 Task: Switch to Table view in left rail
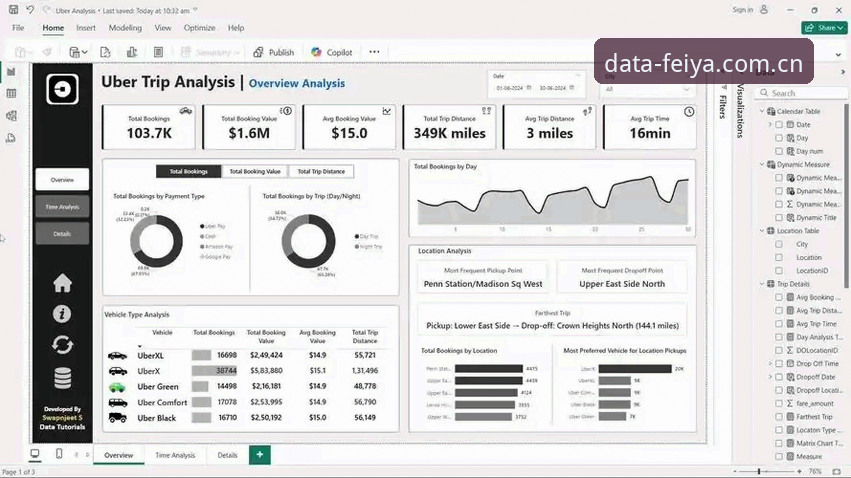pos(11,93)
